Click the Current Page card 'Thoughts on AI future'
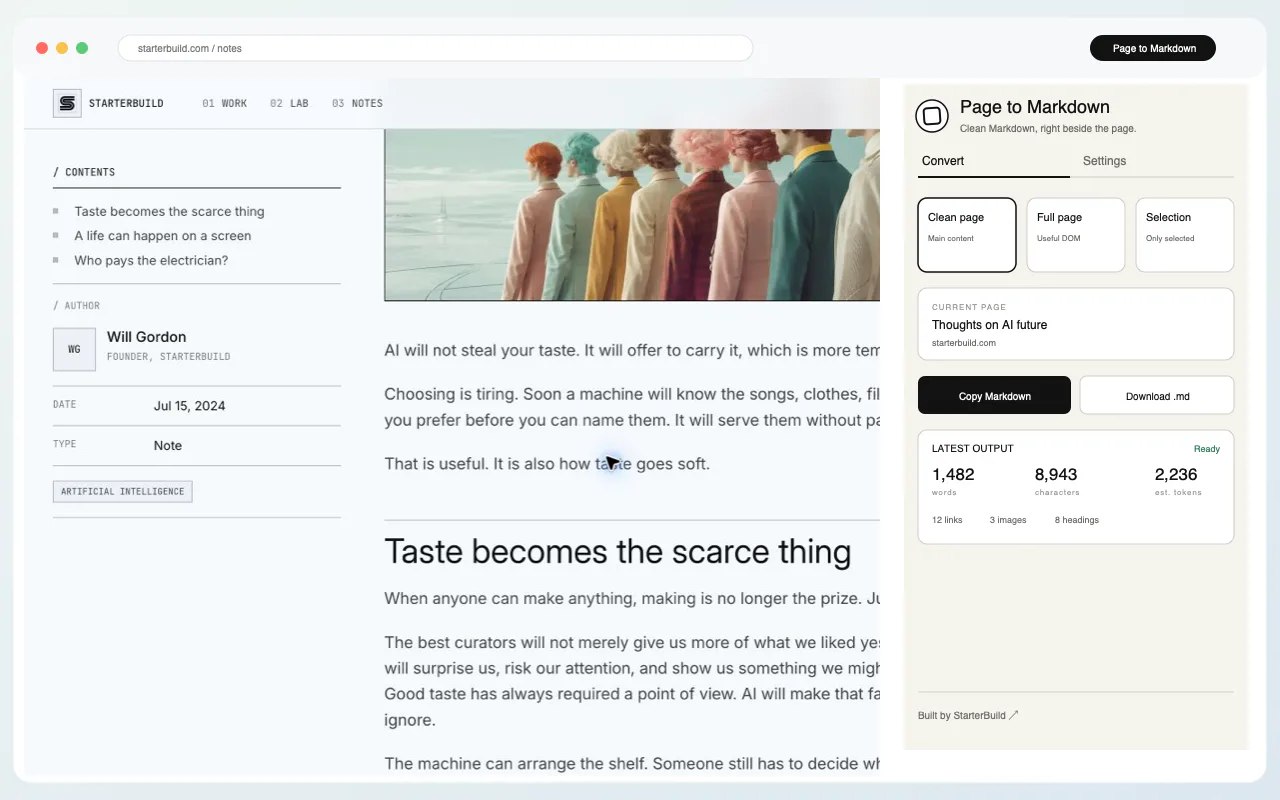Image resolution: width=1280 pixels, height=800 pixels. coord(1076,324)
